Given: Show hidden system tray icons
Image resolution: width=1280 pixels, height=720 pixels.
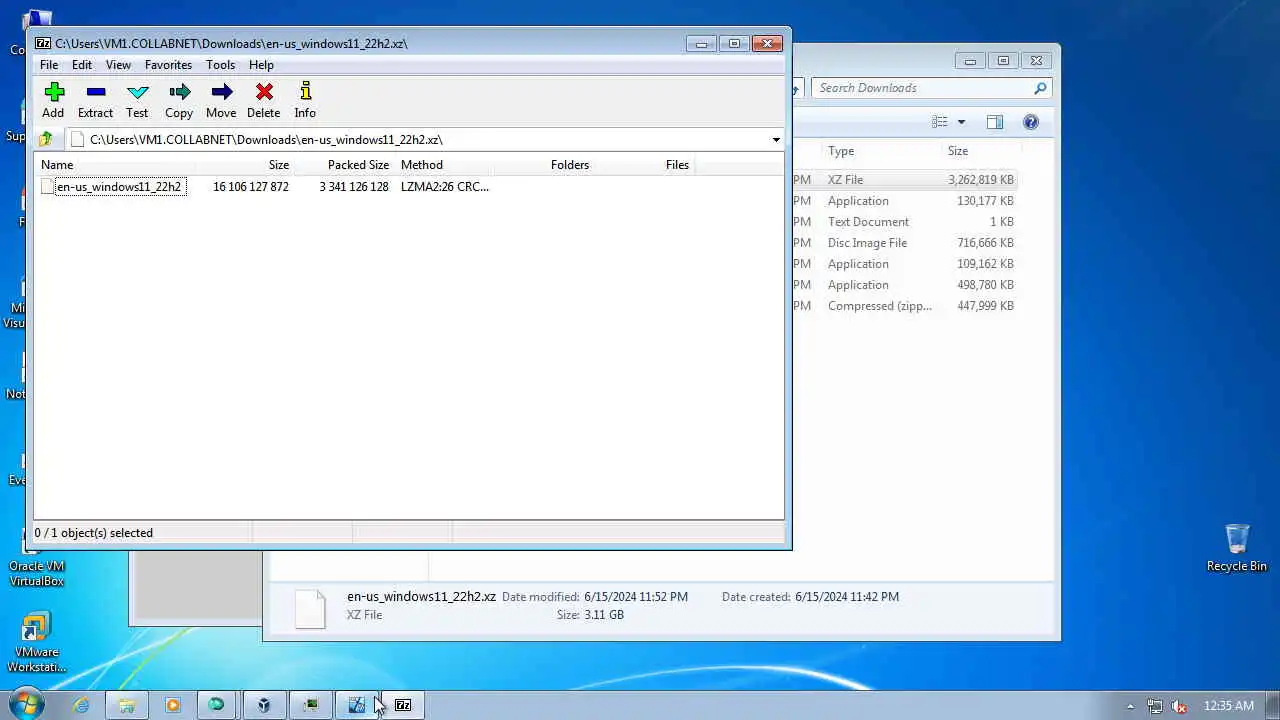Looking at the screenshot, I should click(1131, 706).
